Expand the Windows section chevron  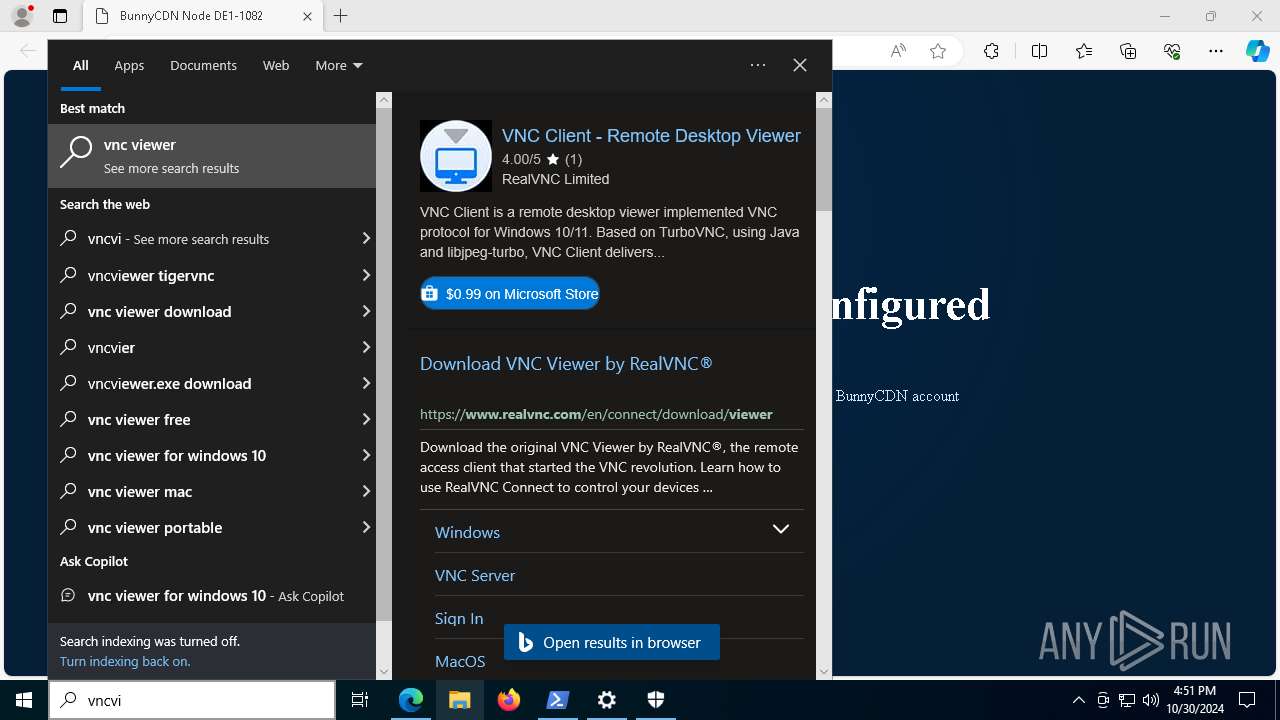(781, 529)
